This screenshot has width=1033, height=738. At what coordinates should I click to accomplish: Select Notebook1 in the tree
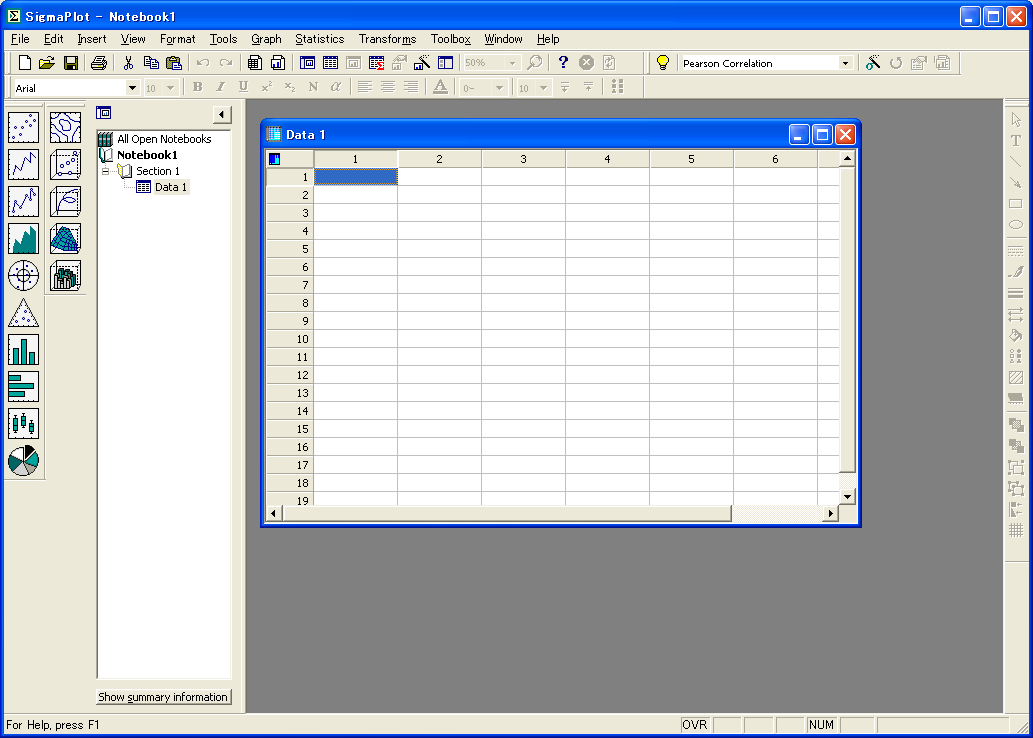[x=147, y=155]
